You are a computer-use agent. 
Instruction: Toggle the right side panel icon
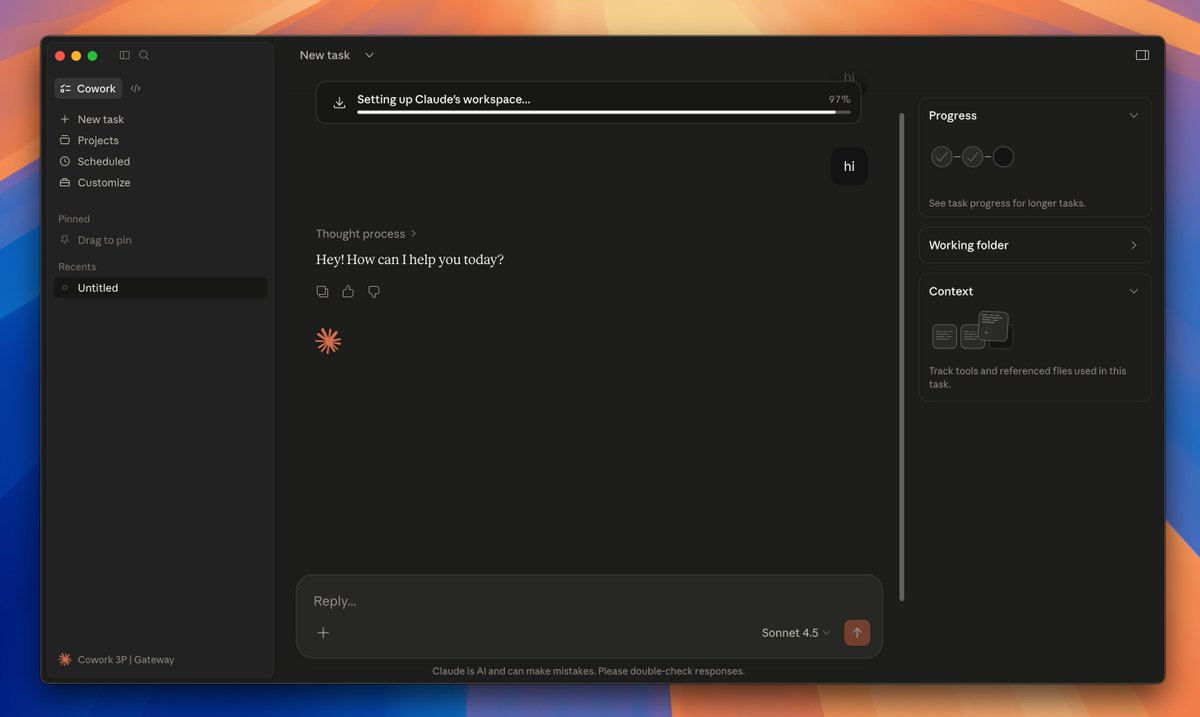[x=1142, y=55]
